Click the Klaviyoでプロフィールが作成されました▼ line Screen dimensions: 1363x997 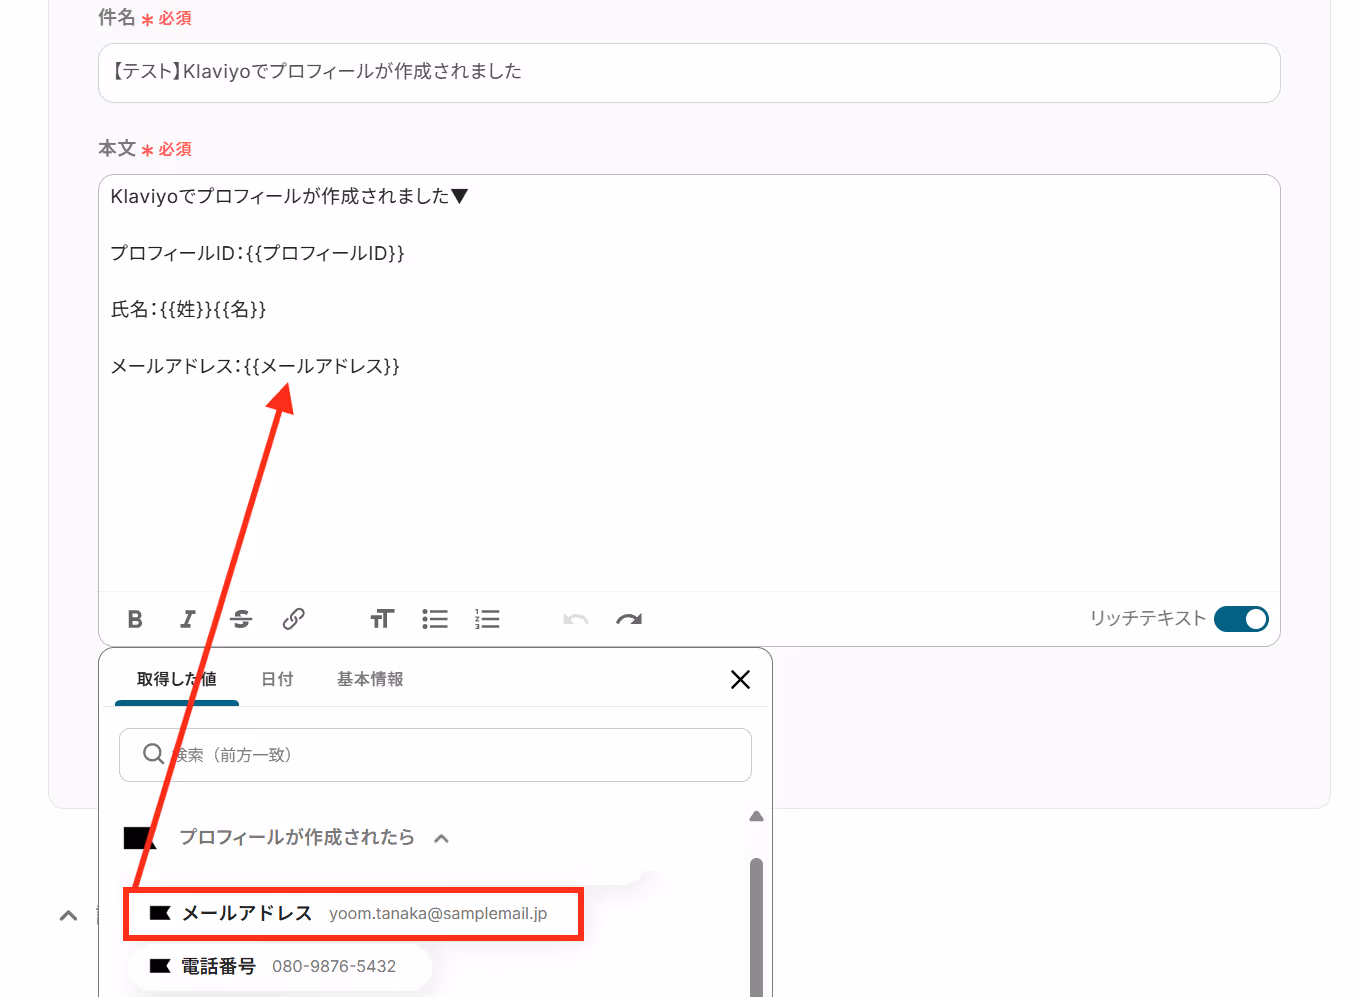click(289, 196)
